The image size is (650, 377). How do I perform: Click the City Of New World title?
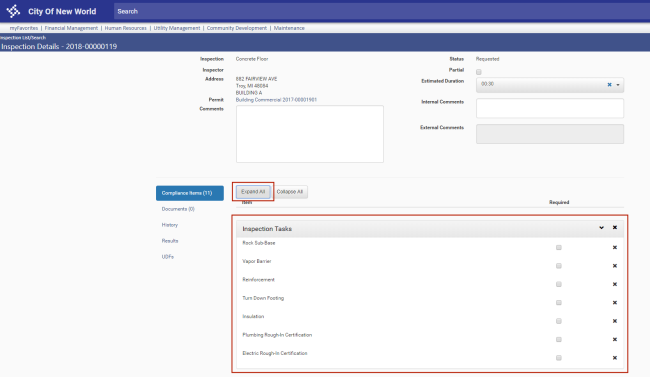tap(62, 12)
